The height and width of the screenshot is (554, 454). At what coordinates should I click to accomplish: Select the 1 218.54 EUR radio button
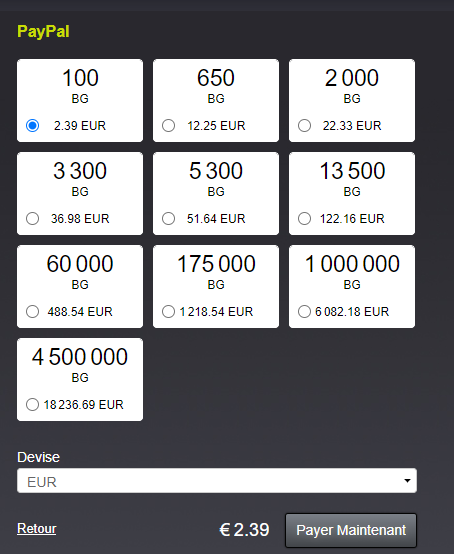(168, 311)
